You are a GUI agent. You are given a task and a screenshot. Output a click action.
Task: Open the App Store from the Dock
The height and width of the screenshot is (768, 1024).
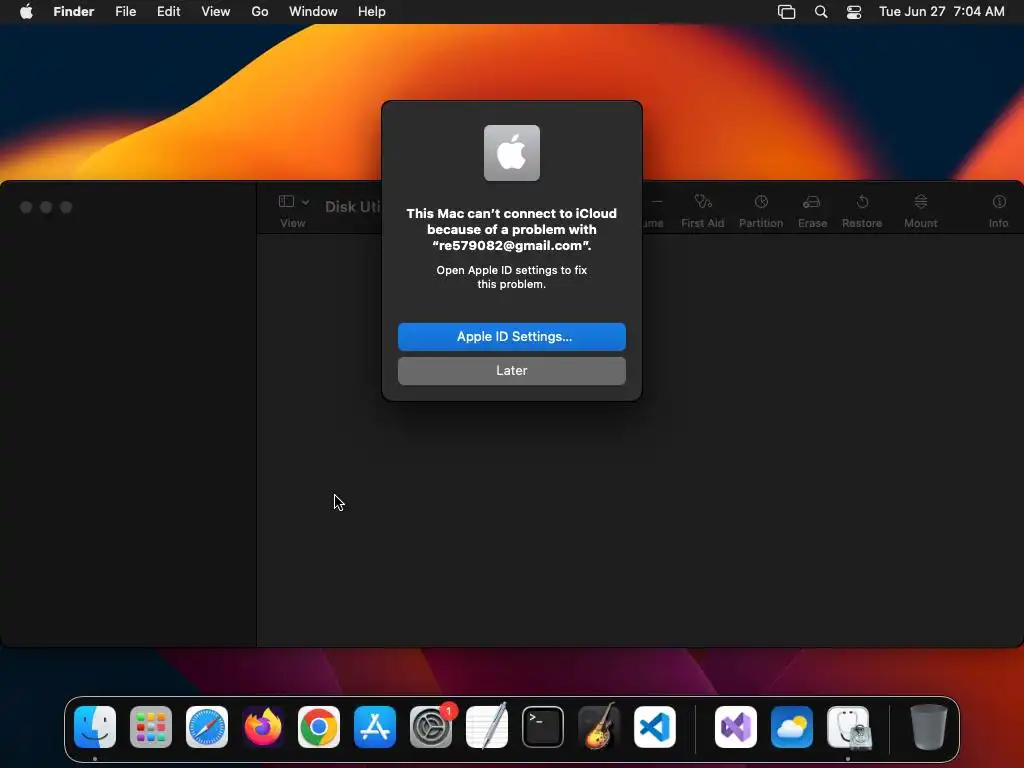[x=375, y=727]
